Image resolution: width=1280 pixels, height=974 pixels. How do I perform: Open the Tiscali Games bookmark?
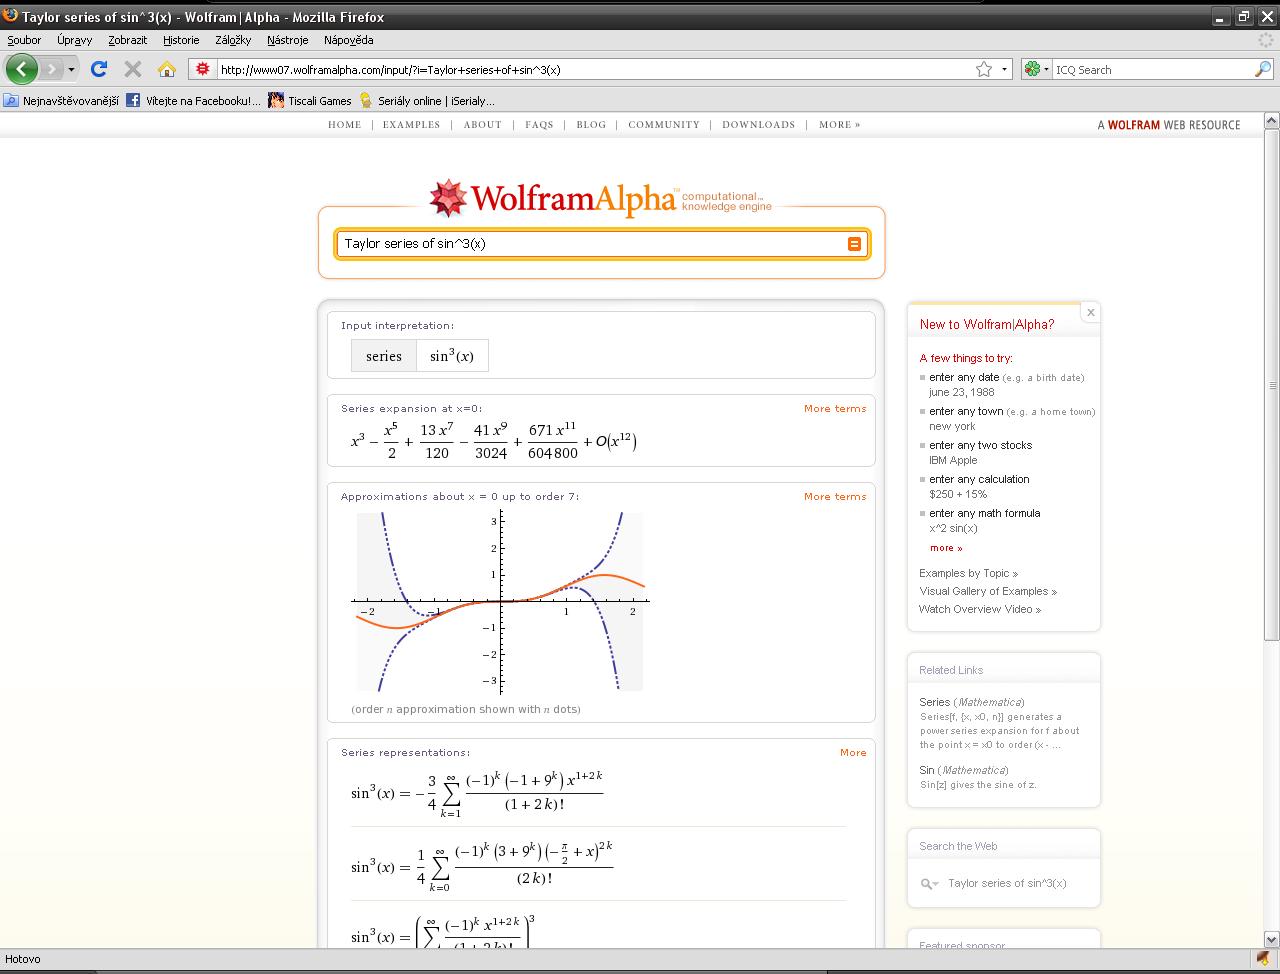(x=310, y=101)
